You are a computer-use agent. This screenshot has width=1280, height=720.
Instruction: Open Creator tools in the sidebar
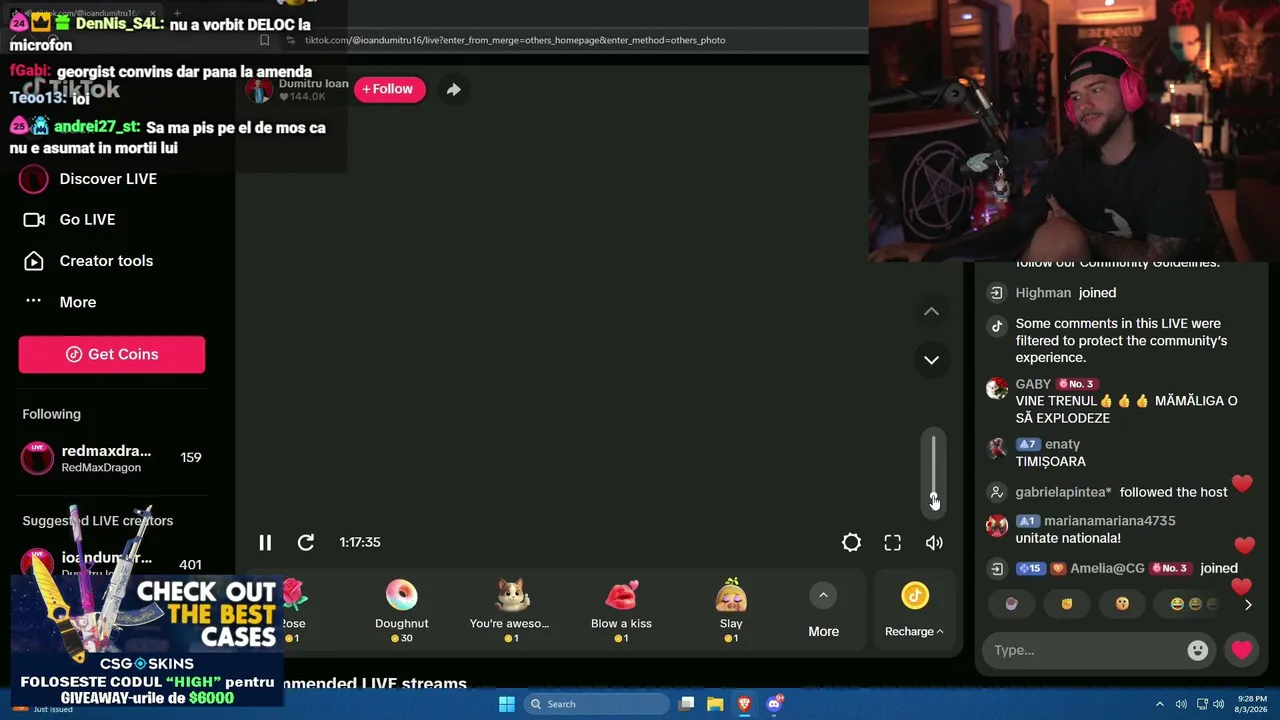(88, 261)
